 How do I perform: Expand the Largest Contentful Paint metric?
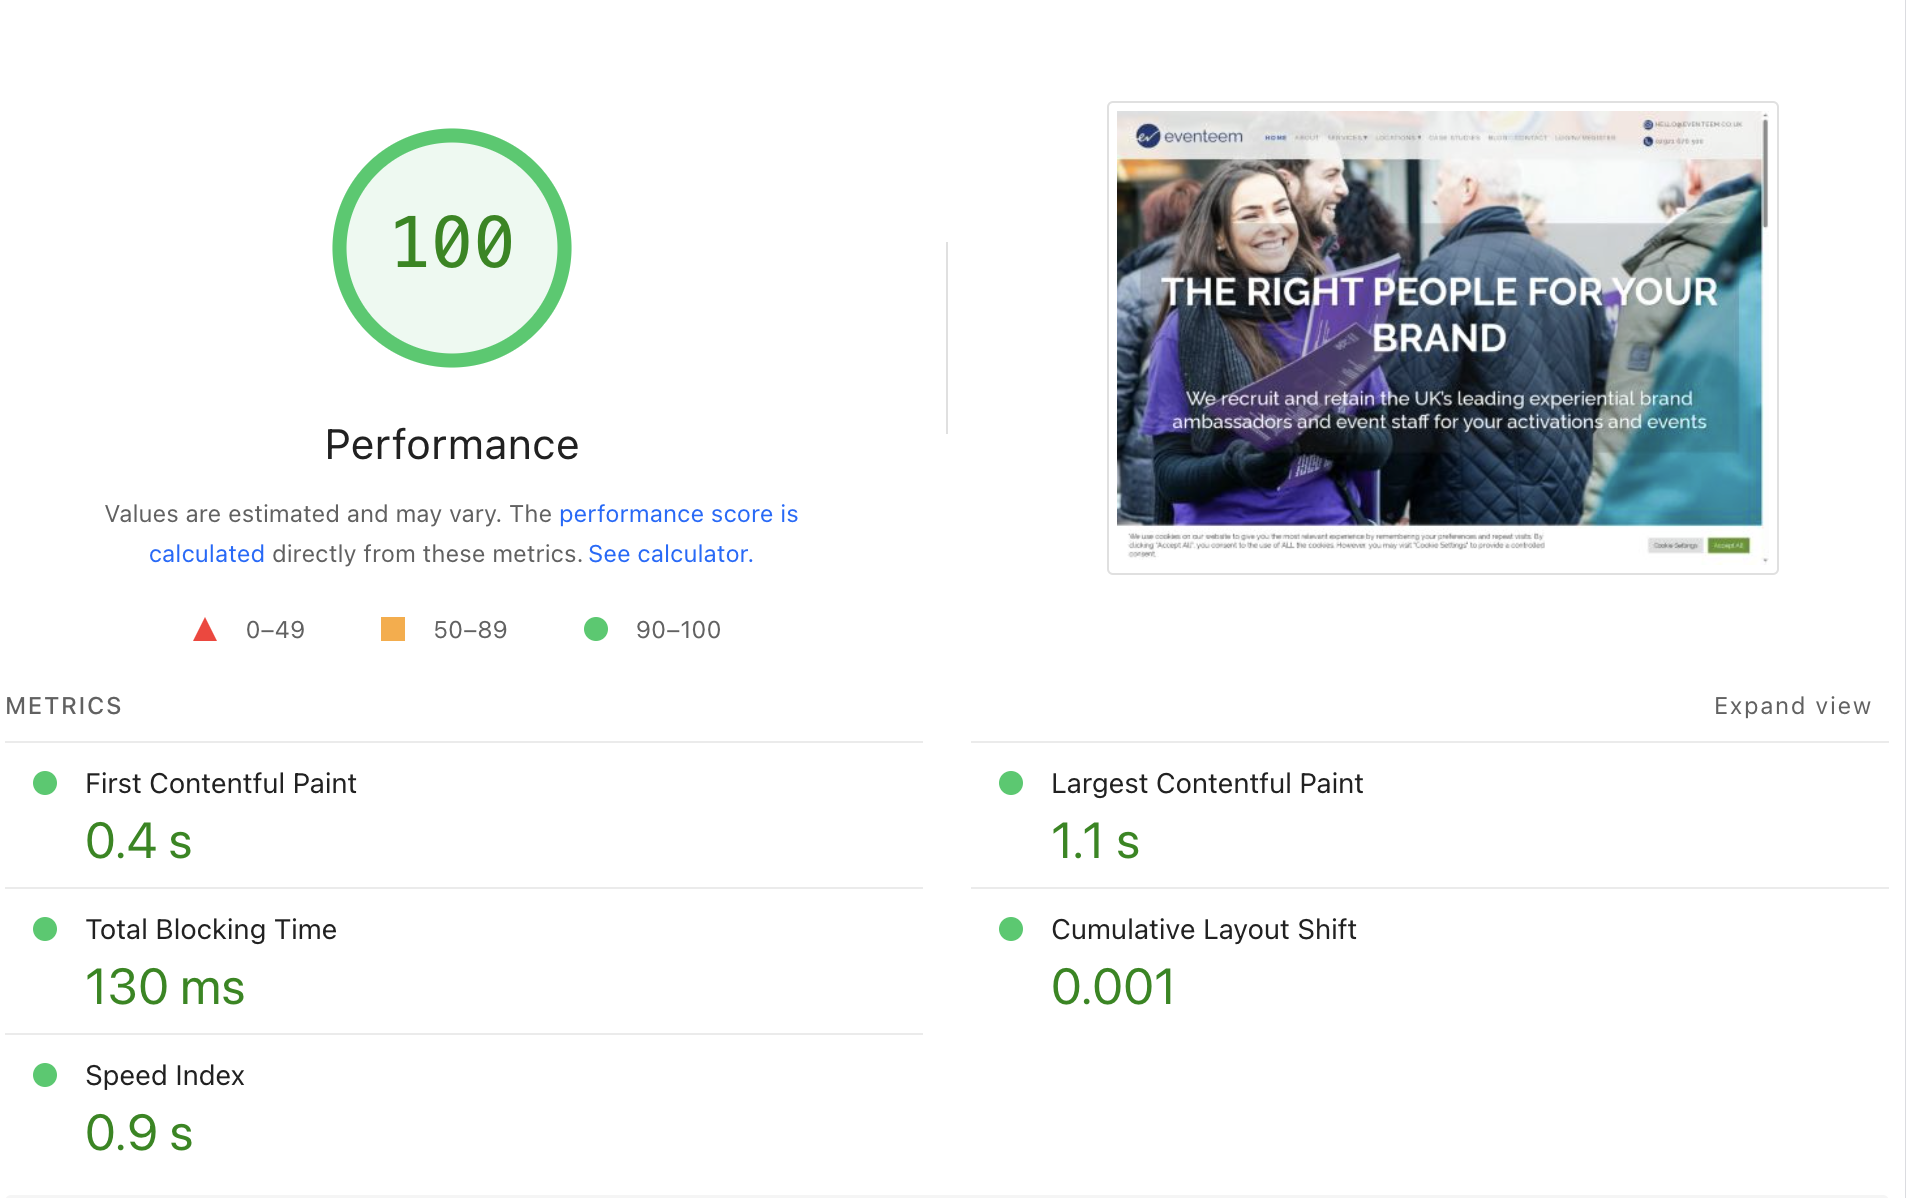click(1207, 783)
